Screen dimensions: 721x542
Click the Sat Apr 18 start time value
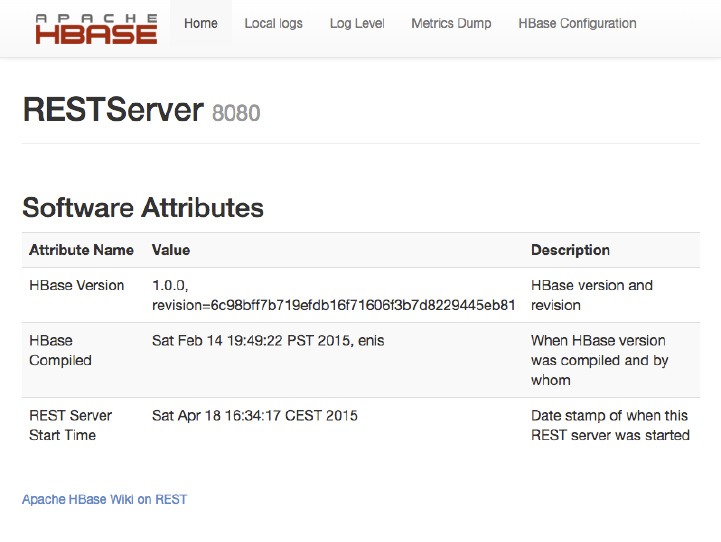[x=255, y=415]
